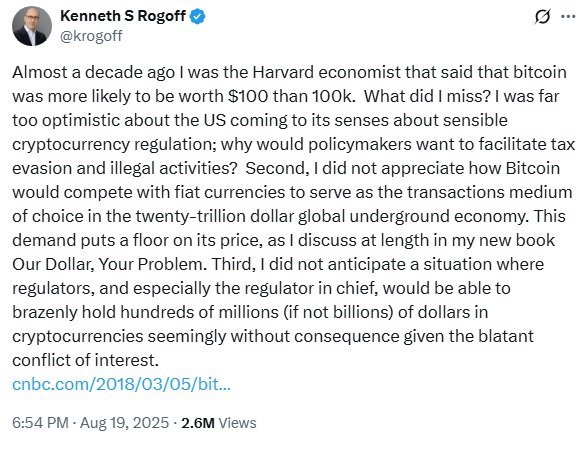View the 2.6M Views count
587x450 pixels.
click(219, 423)
